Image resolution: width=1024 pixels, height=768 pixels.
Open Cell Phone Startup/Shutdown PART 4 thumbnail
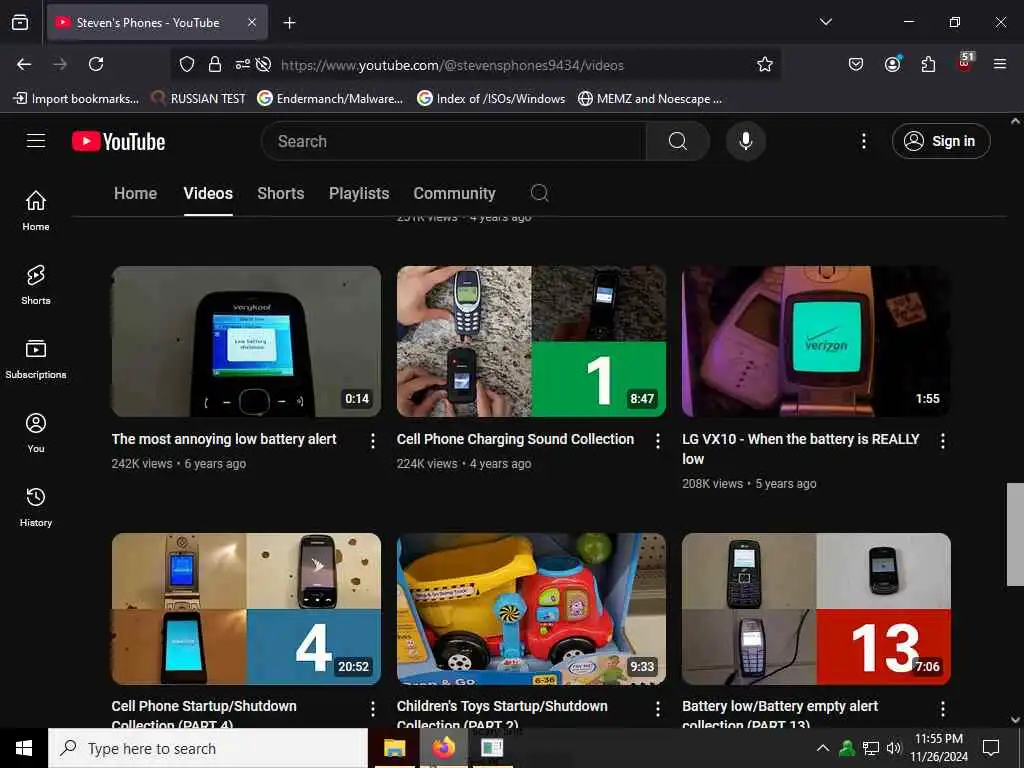click(x=246, y=609)
